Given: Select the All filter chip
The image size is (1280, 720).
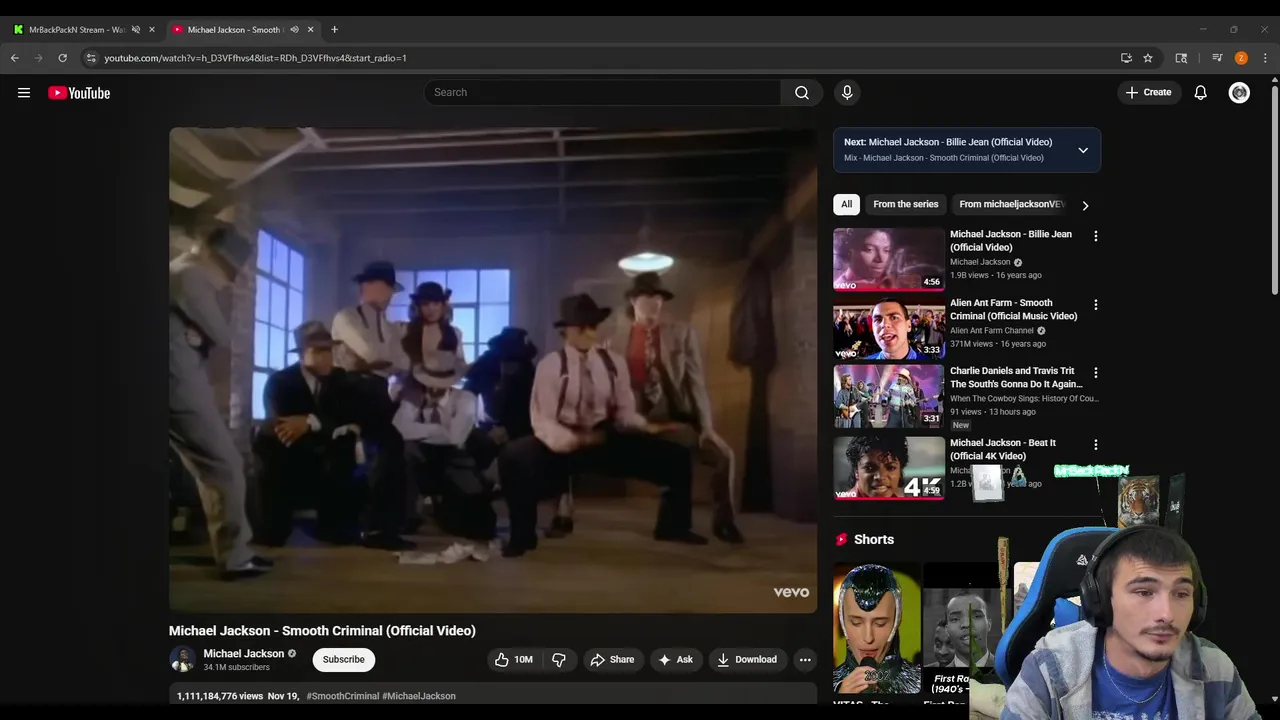Looking at the screenshot, I should pos(846,204).
